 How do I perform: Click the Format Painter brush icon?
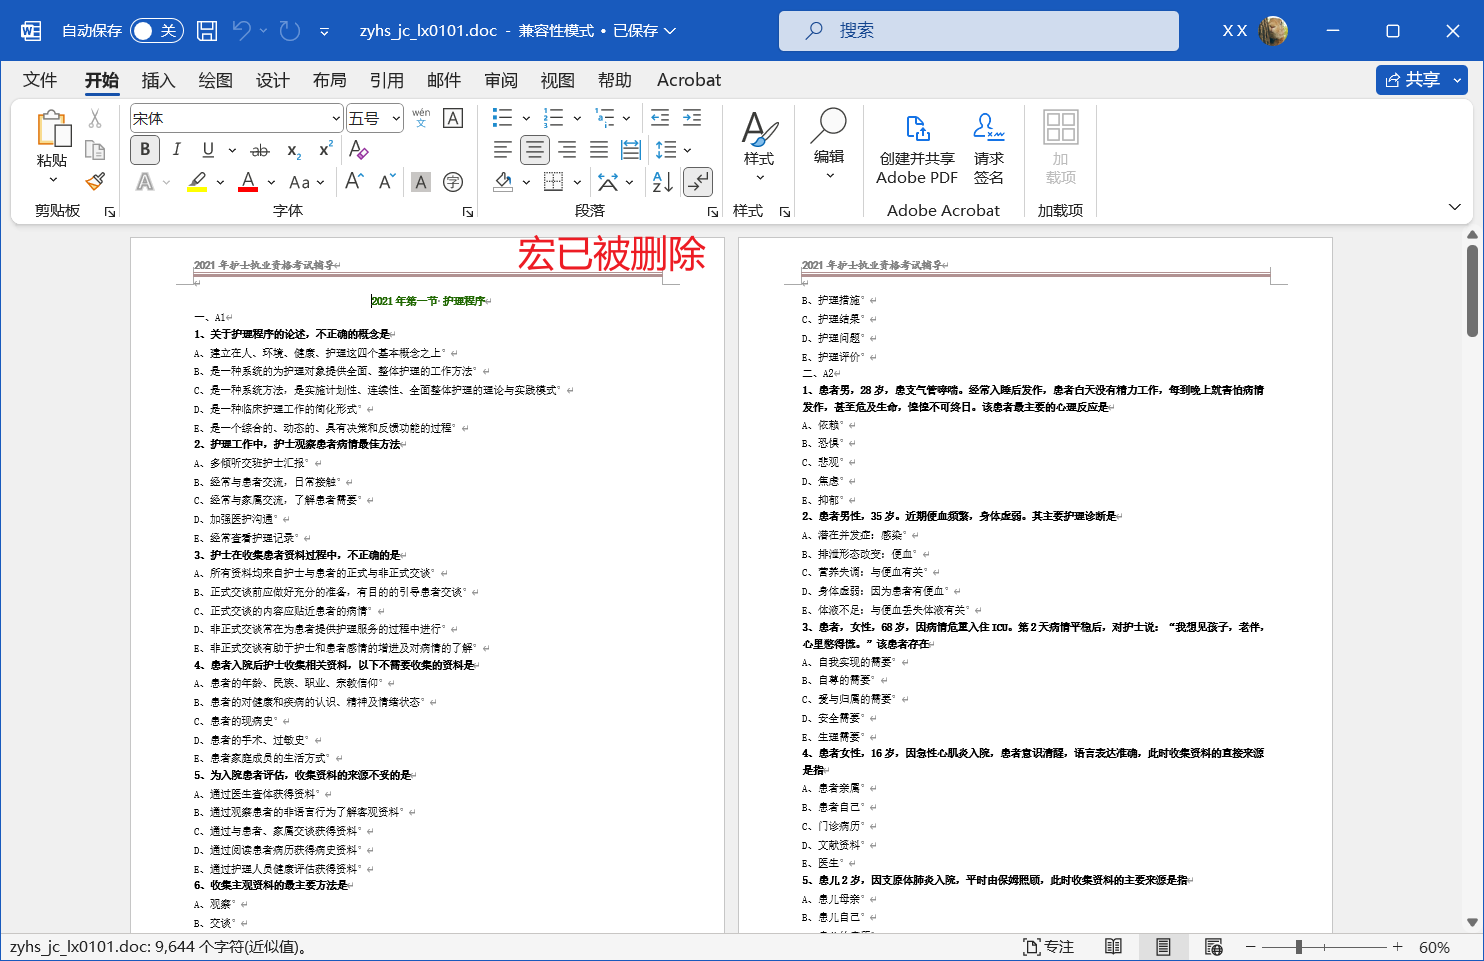click(x=95, y=181)
